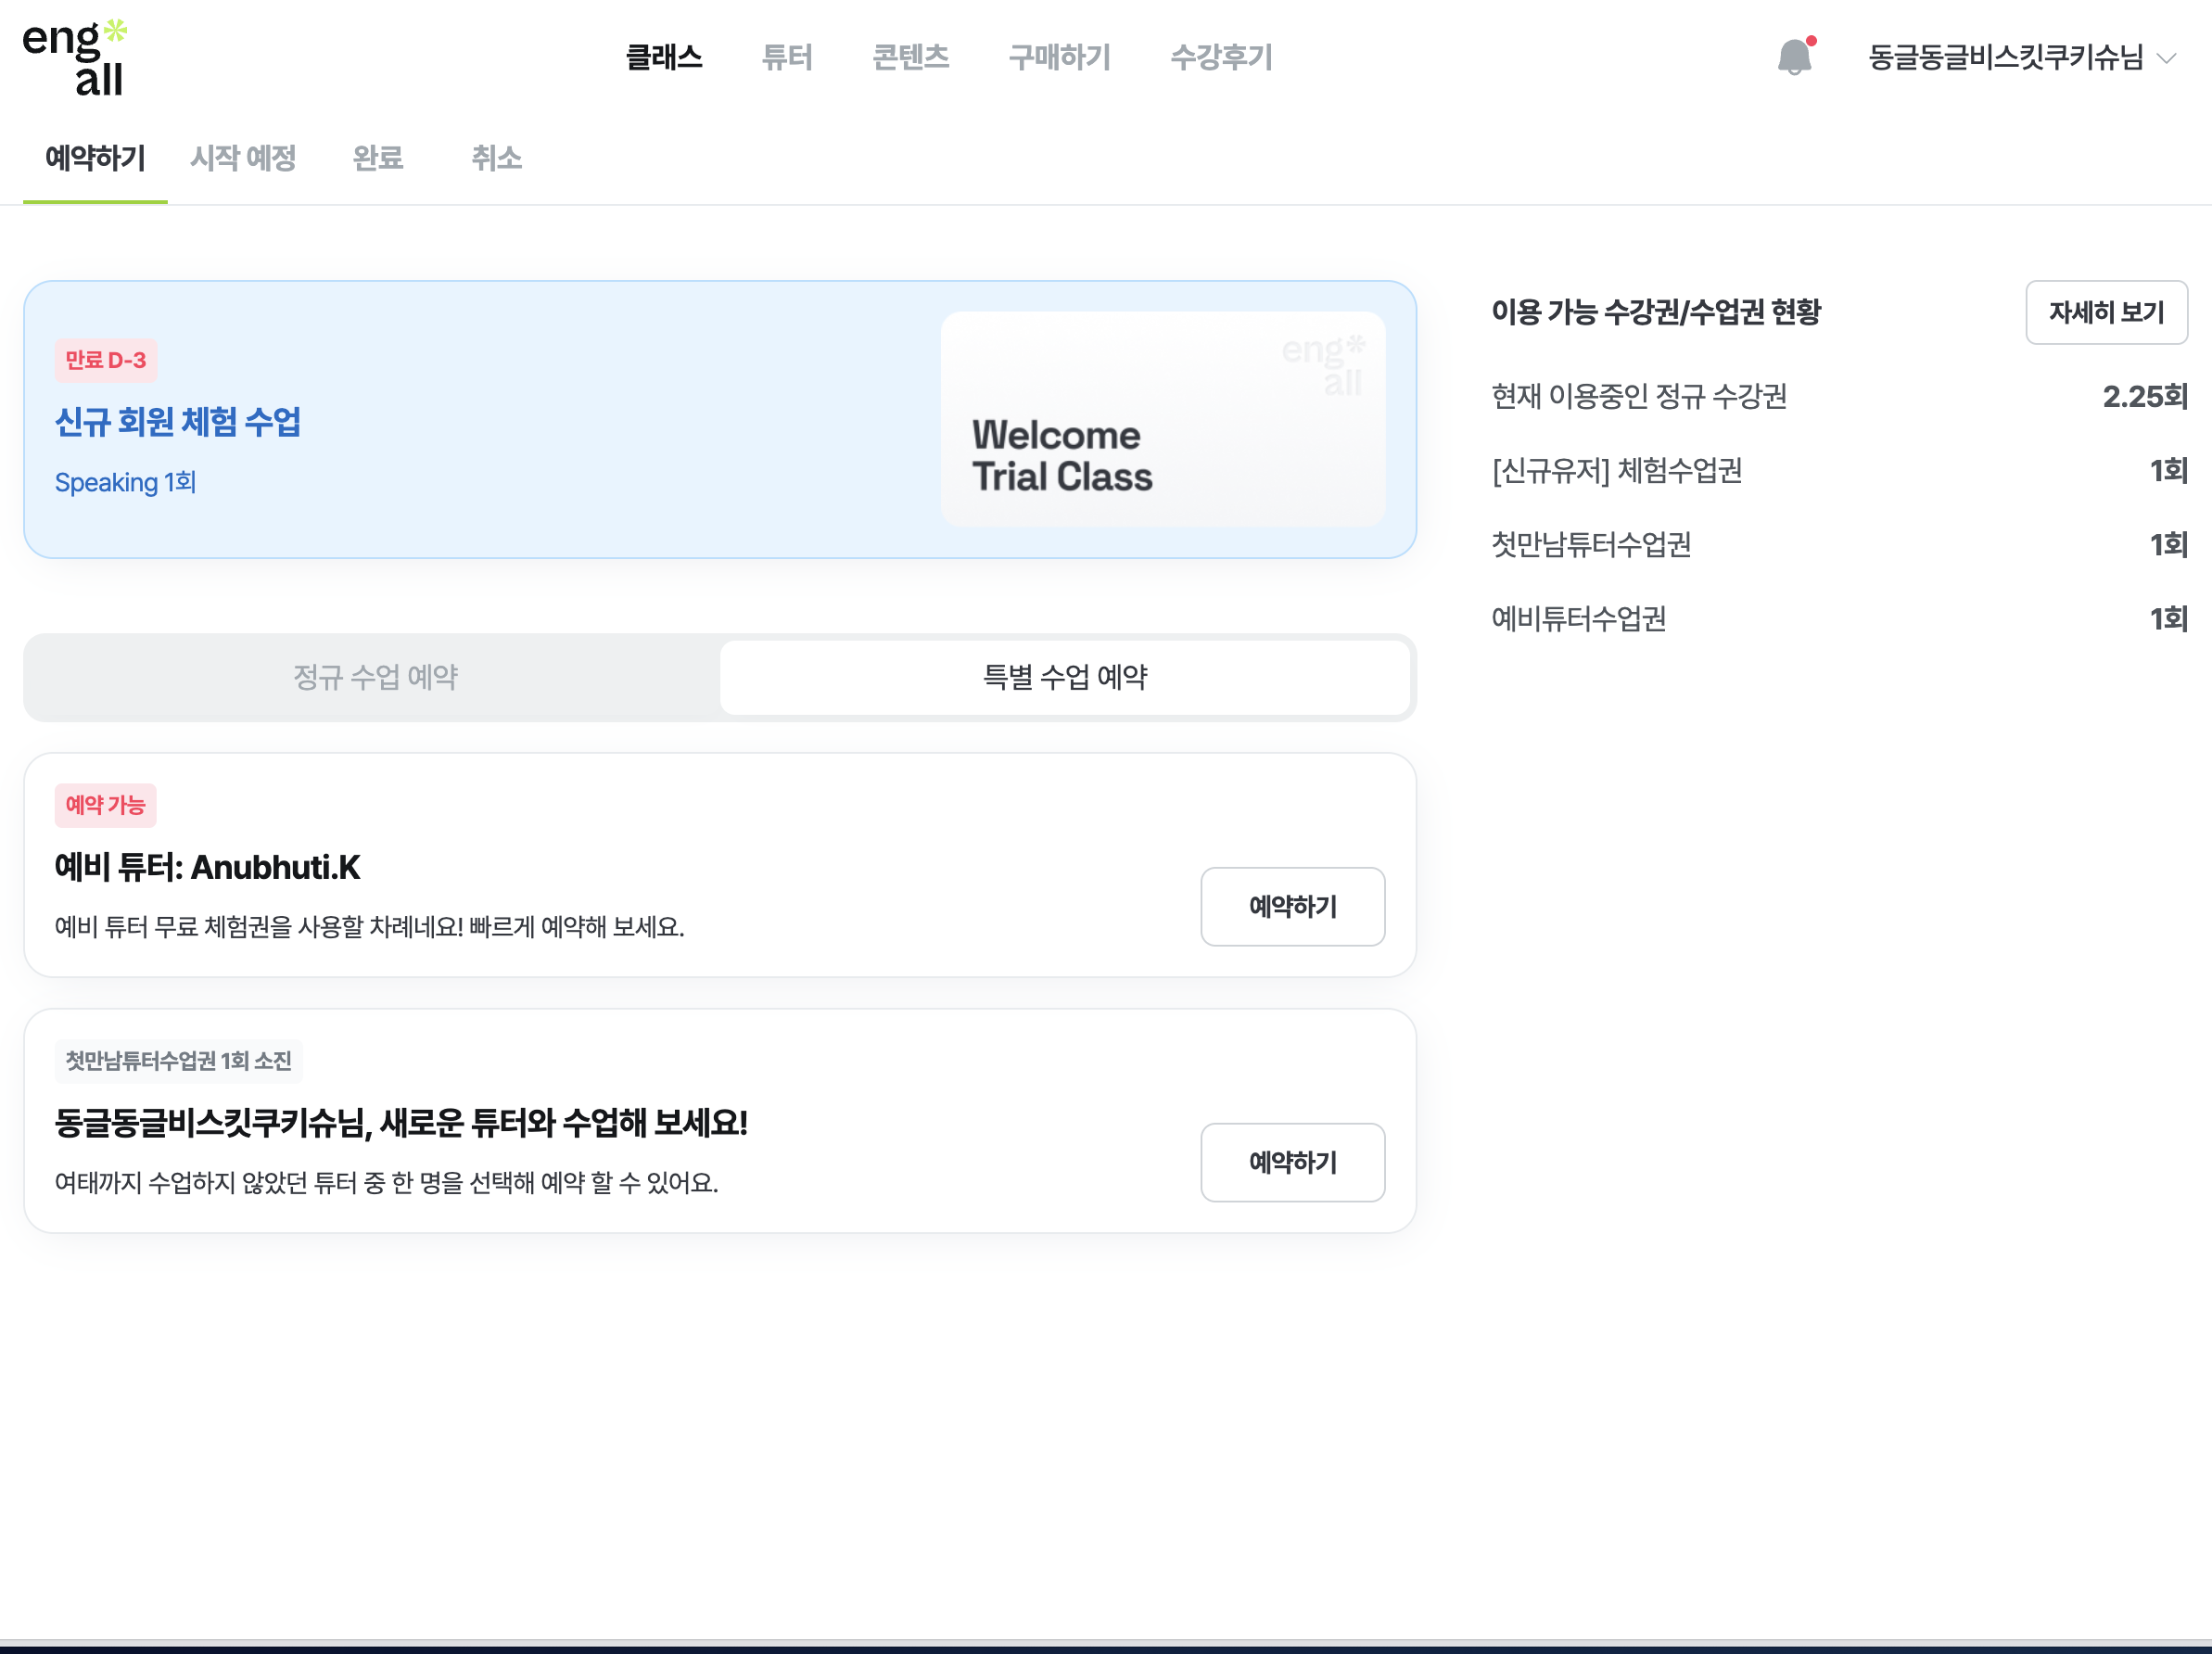Open the 클래스 menu
This screenshot has height=1654, width=2212.
click(x=664, y=57)
